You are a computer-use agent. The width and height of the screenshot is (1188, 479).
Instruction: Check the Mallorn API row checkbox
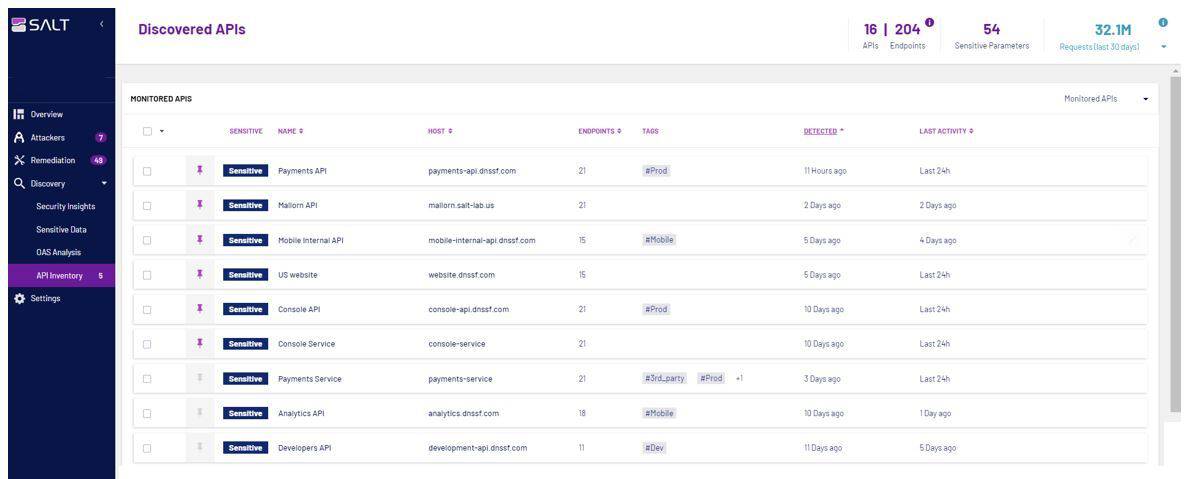147,206
